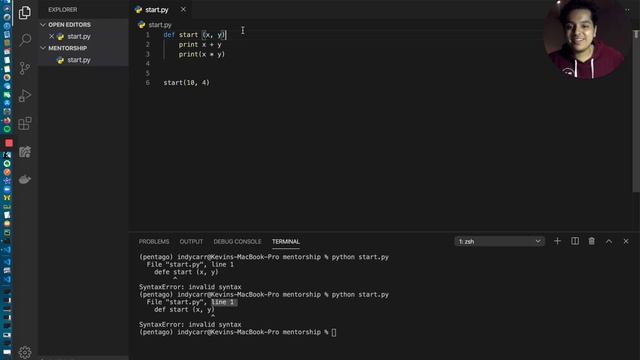640x360 pixels.
Task: Open the Docker whale icon view
Action: [x=24, y=179]
